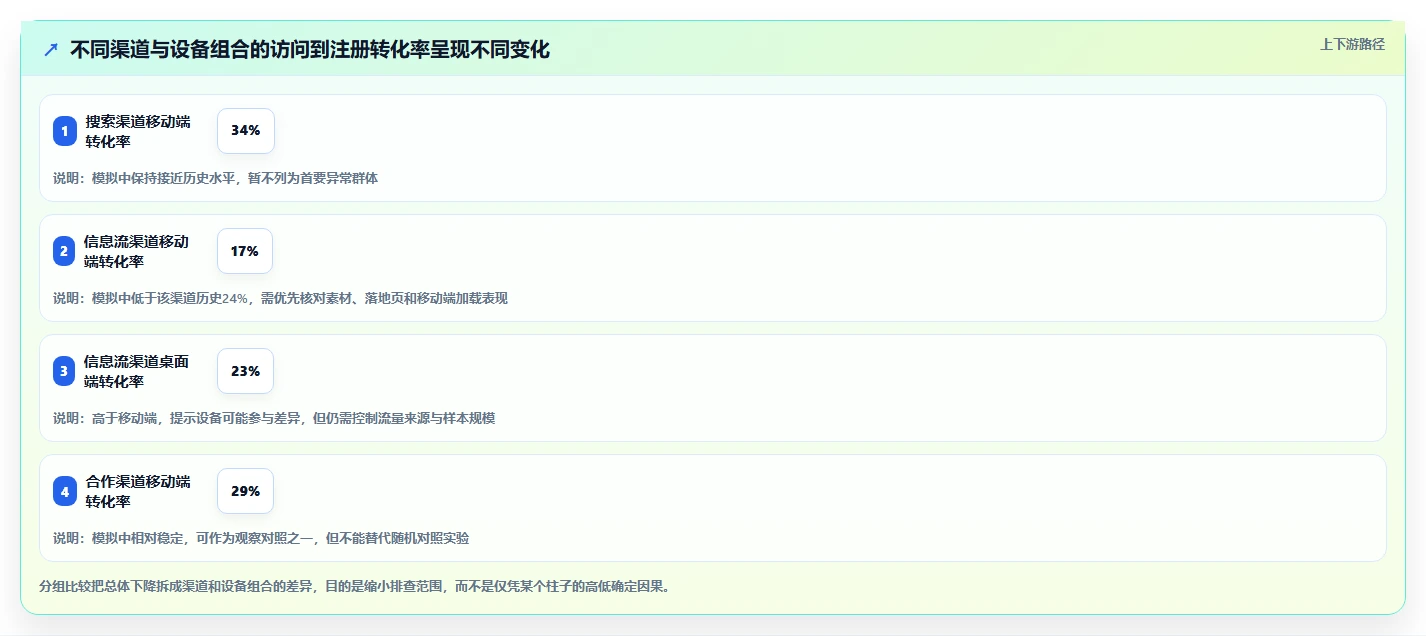Click the number 1 badge for 搜索渠道移动端
Viewport: 1426px width, 636px height.
click(65, 131)
